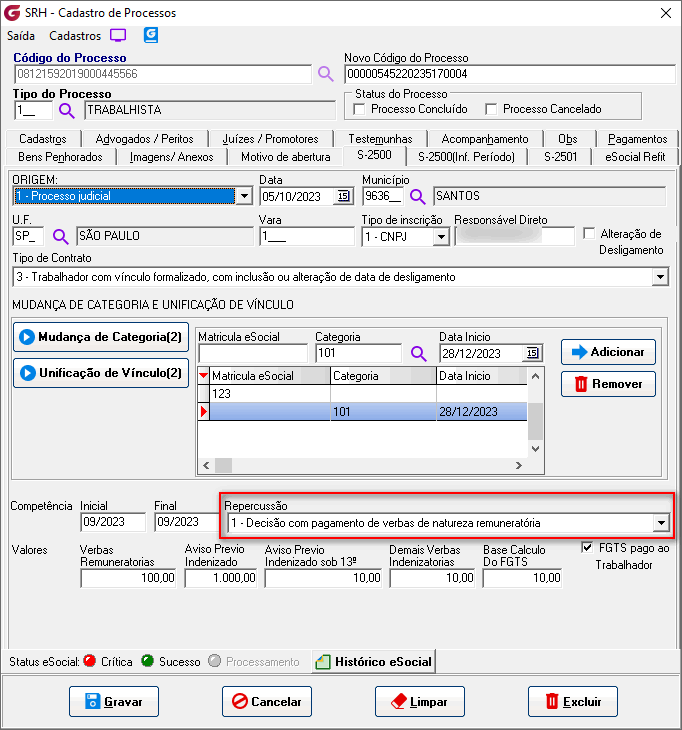This screenshot has width=682, height=730.
Task: Click the Verbas Remuneratorias value field
Action: pos(128,578)
